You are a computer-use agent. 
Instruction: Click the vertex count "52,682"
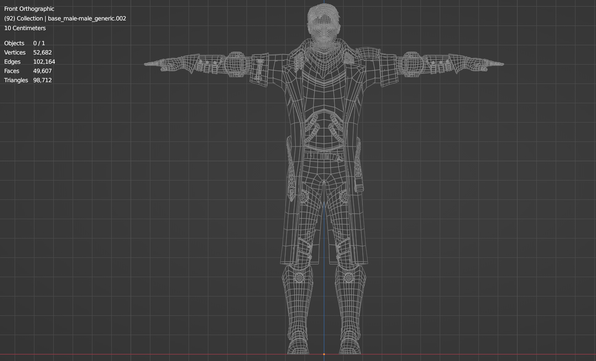click(x=42, y=52)
